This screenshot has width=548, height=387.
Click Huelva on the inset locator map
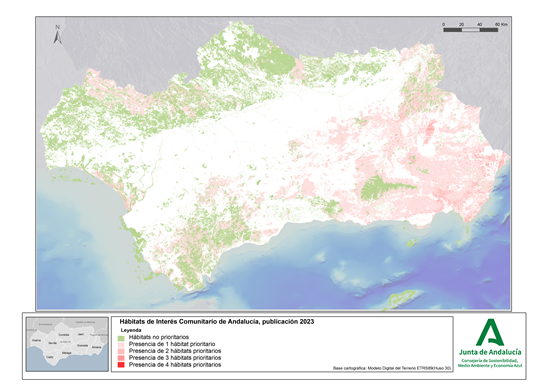point(36,340)
